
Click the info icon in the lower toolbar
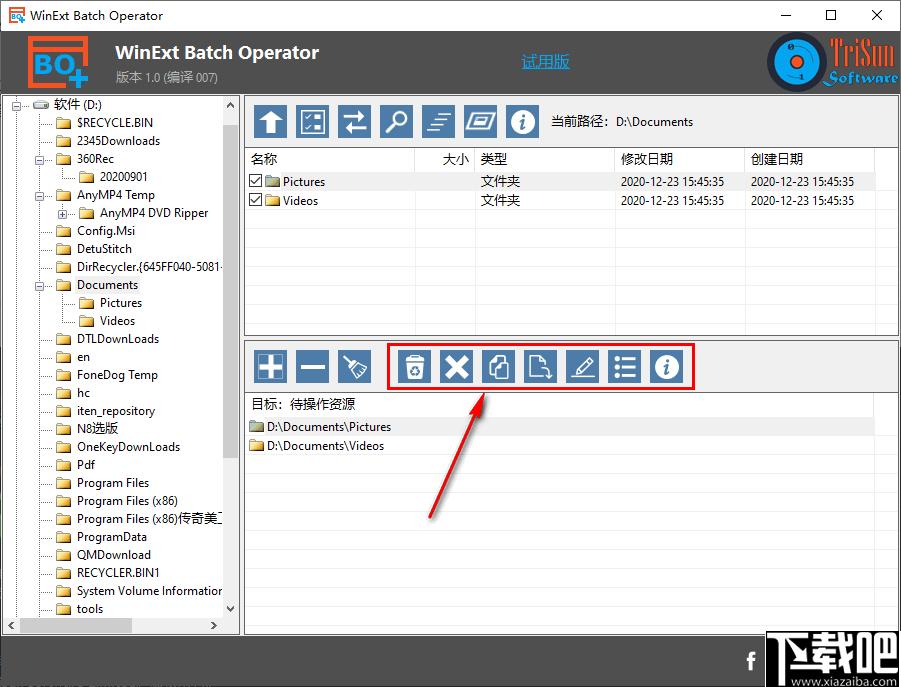[666, 366]
